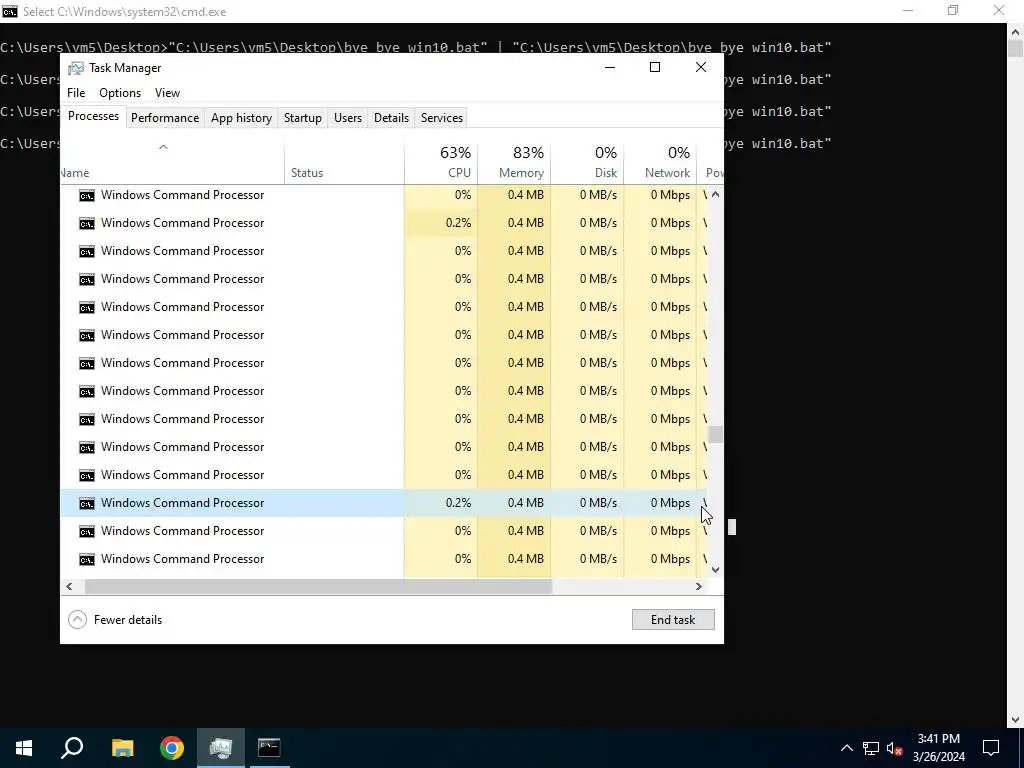Open File Explorer from the taskbar
This screenshot has height=768, width=1024.
click(x=122, y=748)
